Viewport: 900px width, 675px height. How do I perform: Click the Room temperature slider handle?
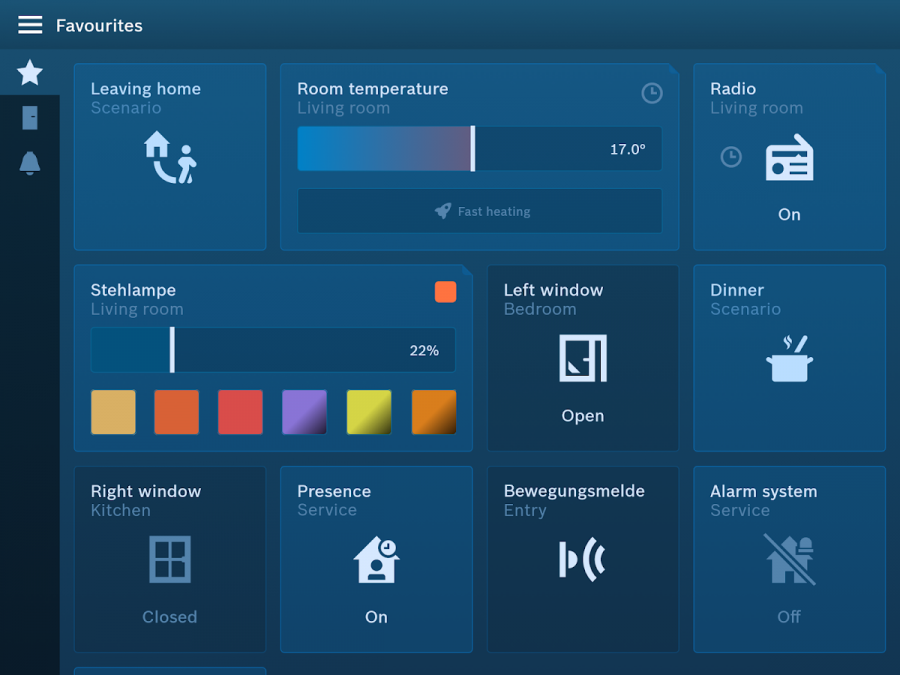click(x=472, y=149)
